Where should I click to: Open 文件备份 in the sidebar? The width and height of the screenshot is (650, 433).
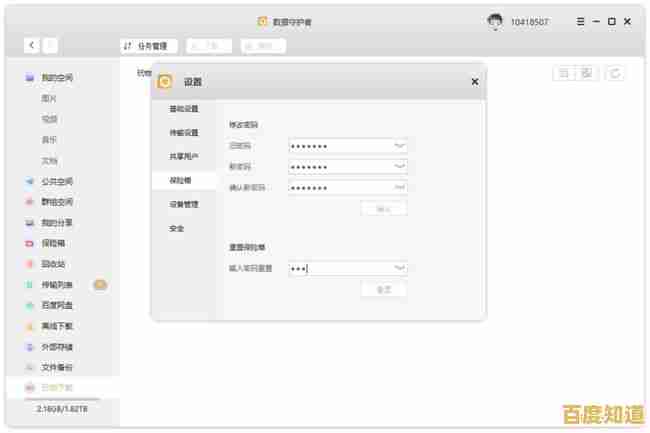57,368
